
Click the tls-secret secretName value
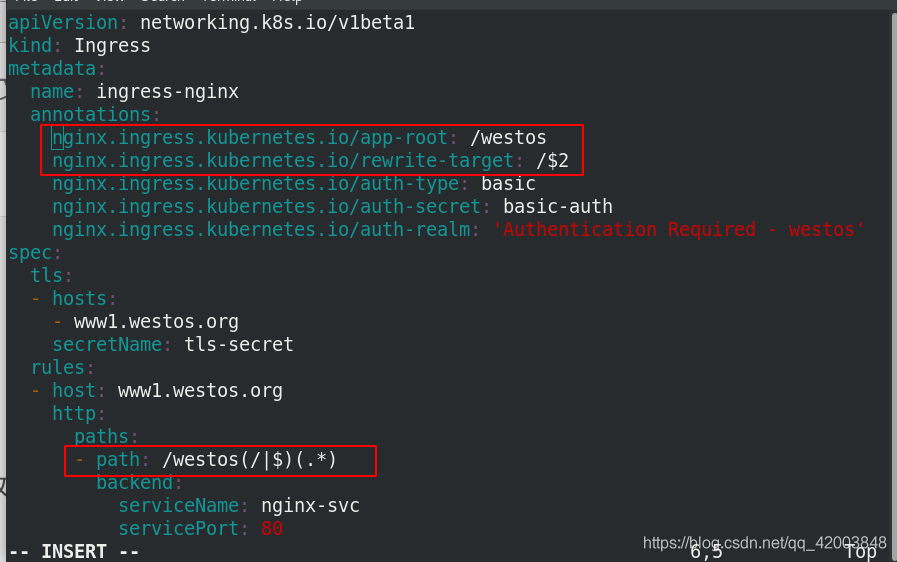pos(239,345)
